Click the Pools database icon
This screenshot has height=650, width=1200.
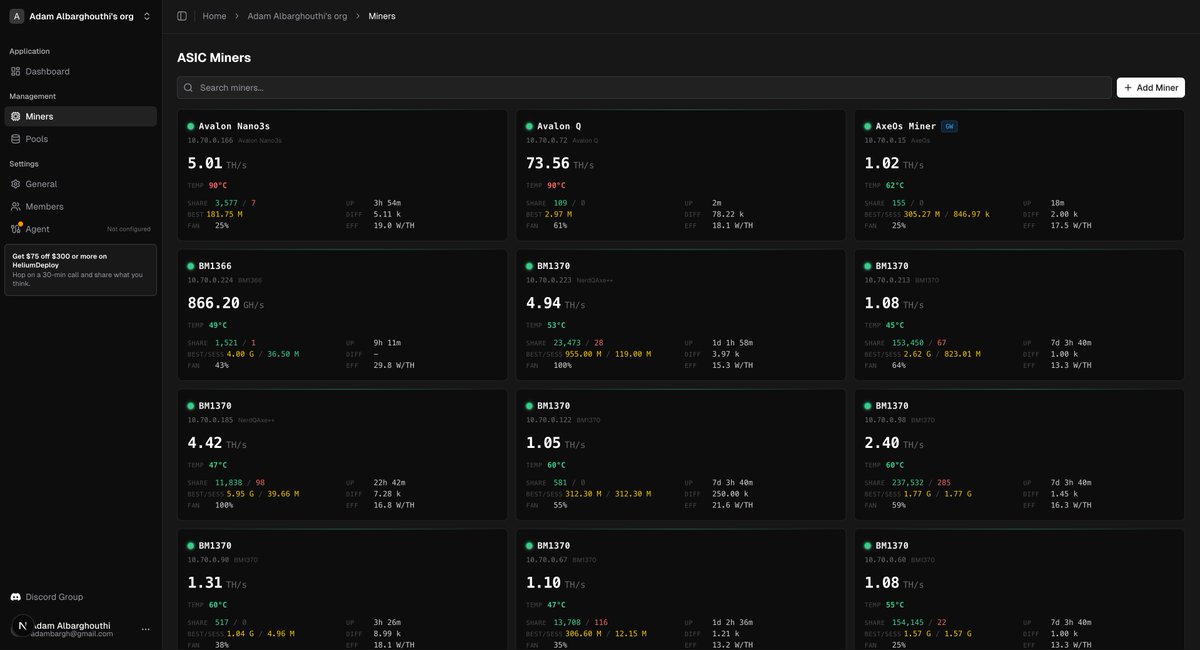click(15, 139)
